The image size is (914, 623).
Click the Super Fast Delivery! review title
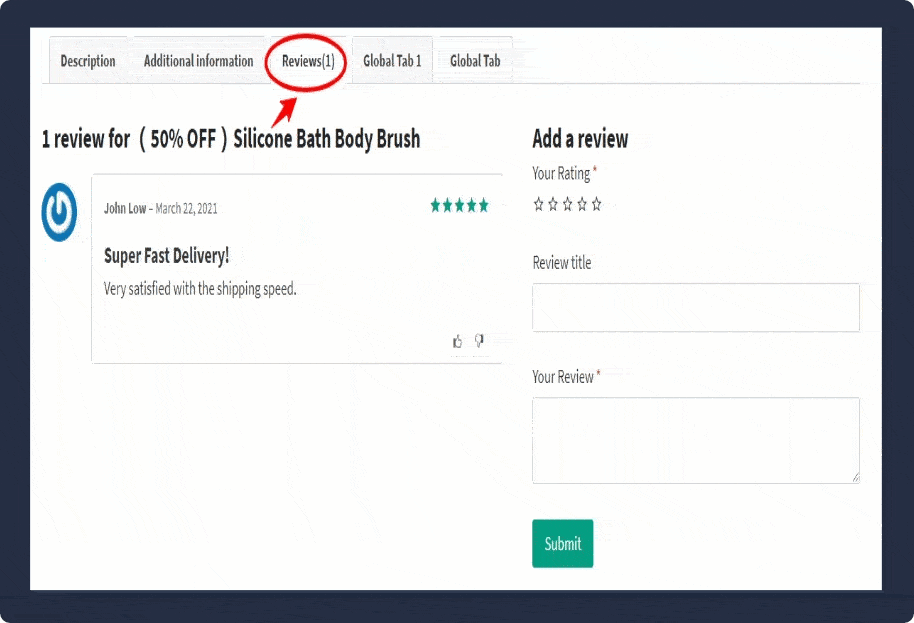click(166, 256)
